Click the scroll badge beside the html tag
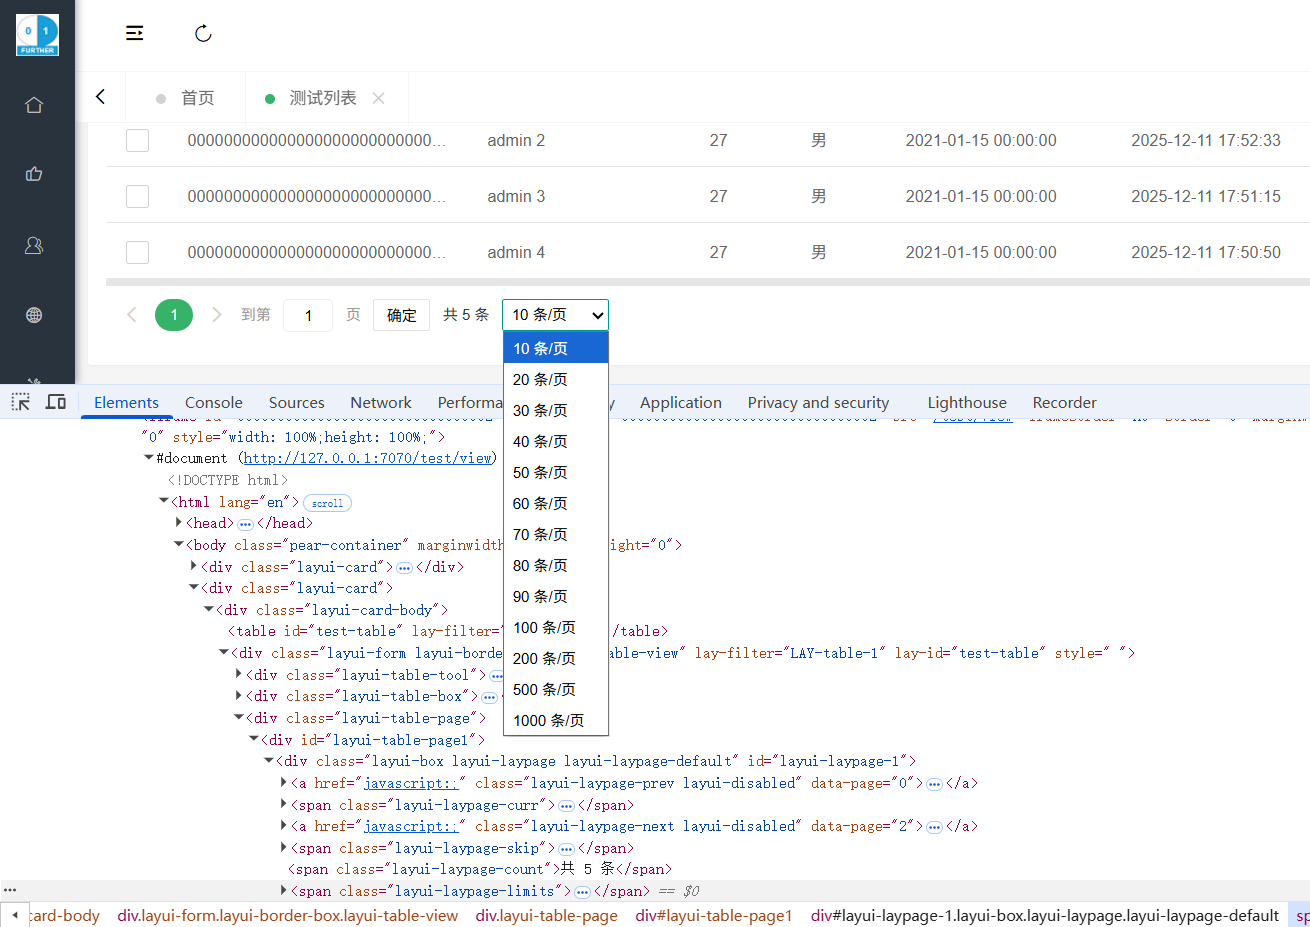 point(327,503)
